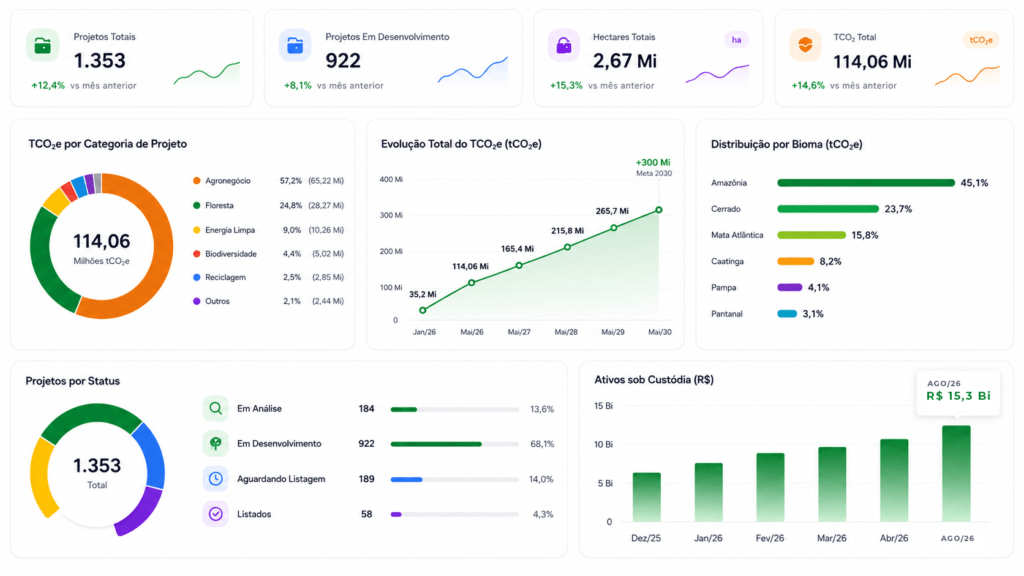The image size is (1024, 576).
Task: Click the Em Desenvolvimento progress bar
Action: pyautogui.click(x=455, y=444)
